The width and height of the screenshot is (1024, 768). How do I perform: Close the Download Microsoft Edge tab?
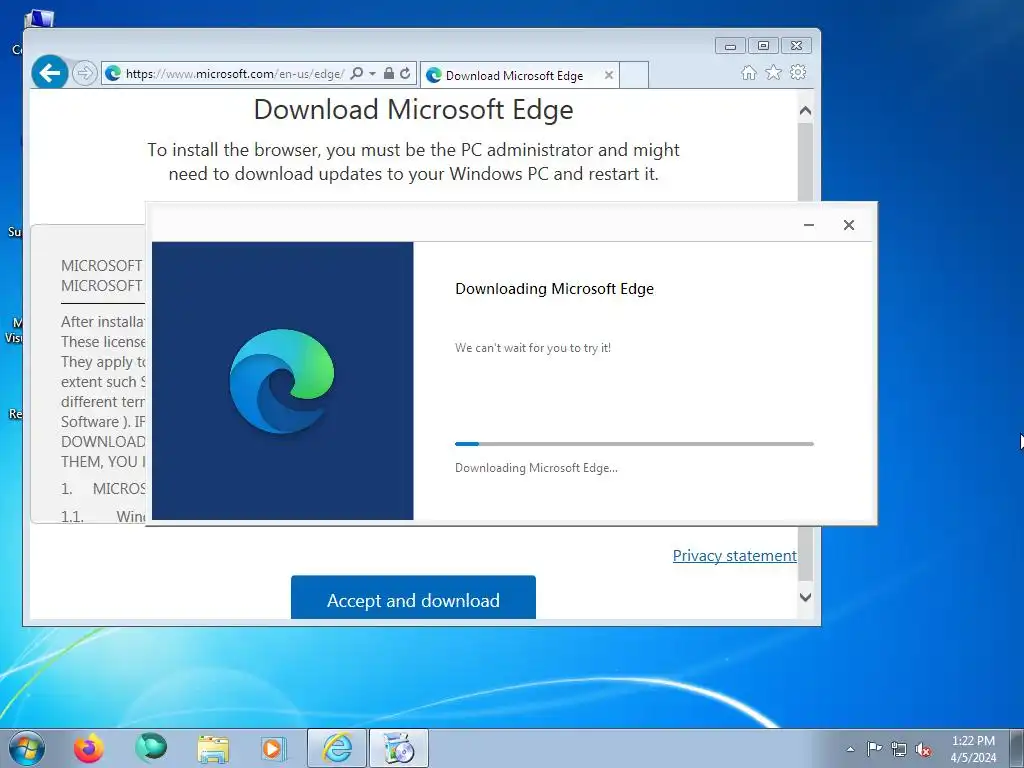609,75
